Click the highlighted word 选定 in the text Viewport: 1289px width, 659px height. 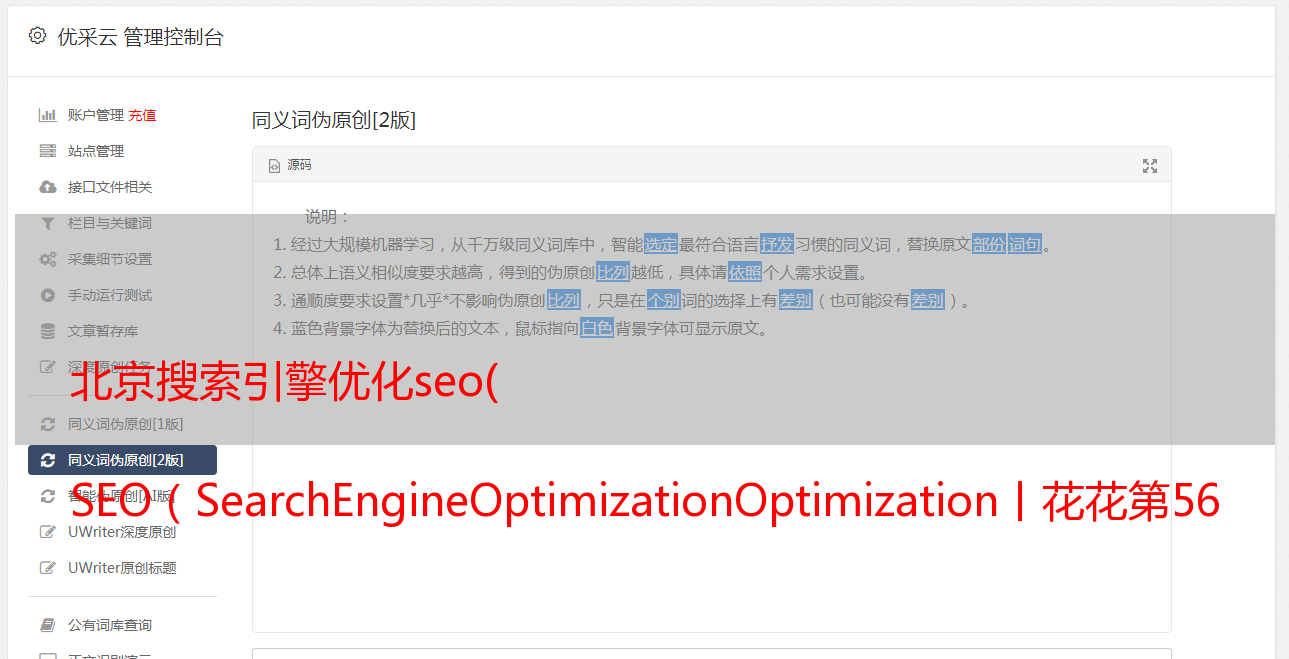tap(661, 244)
